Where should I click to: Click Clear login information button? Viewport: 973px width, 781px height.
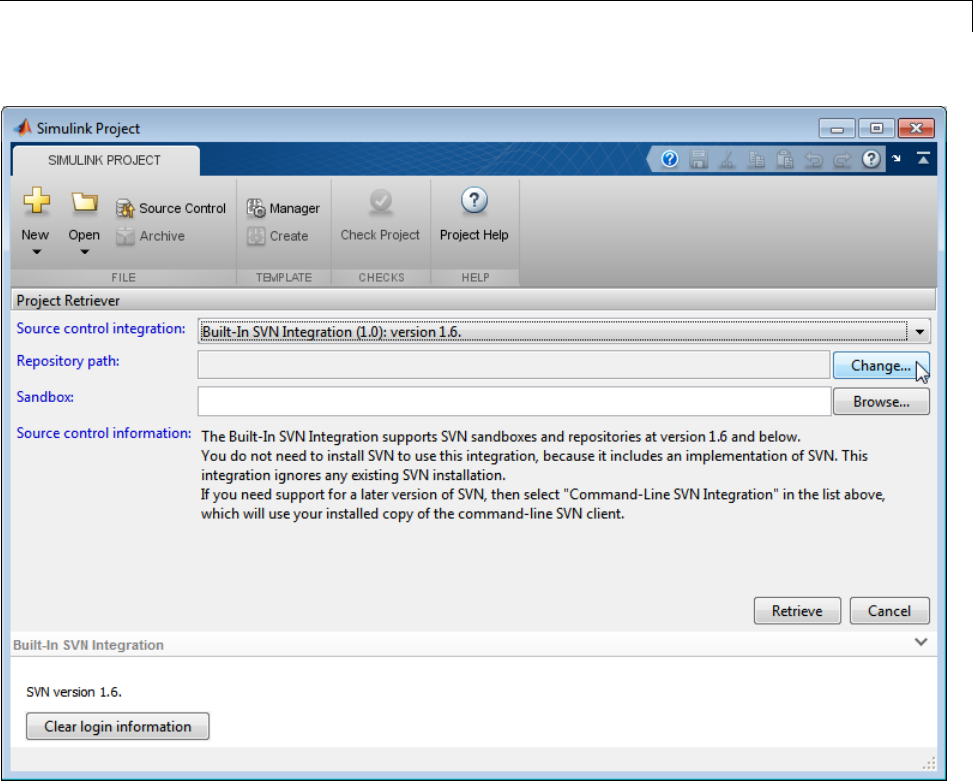(x=118, y=726)
